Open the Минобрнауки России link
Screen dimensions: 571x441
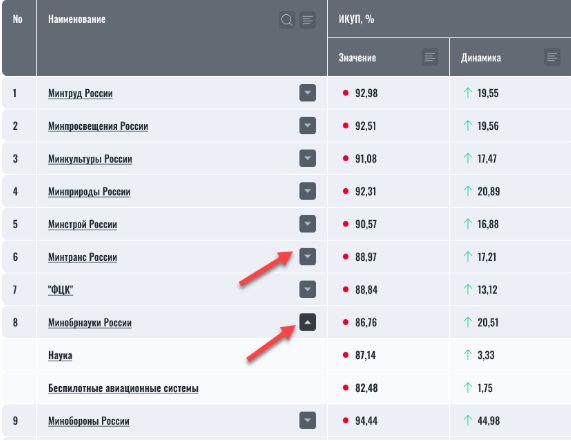(x=90, y=323)
